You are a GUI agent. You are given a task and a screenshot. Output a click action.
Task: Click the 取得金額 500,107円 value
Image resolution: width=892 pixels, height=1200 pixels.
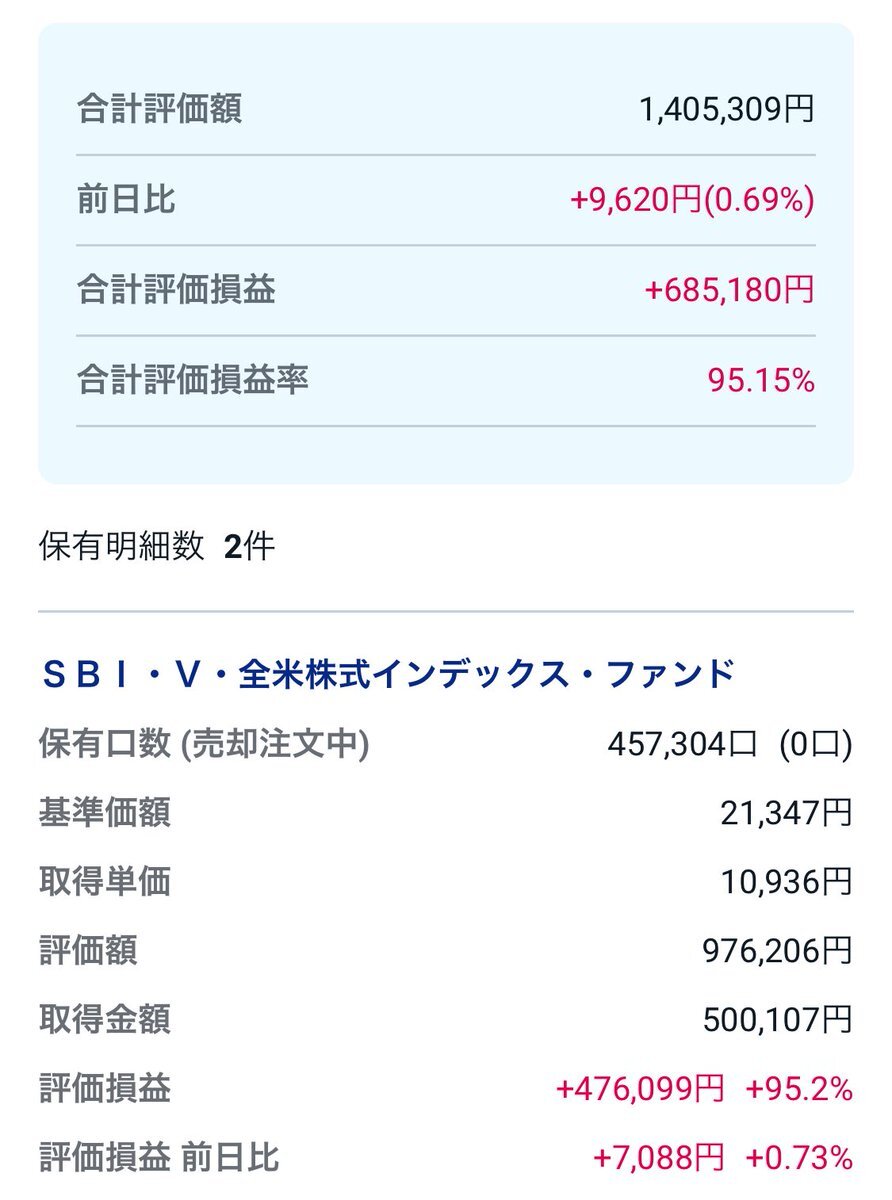pos(778,1019)
